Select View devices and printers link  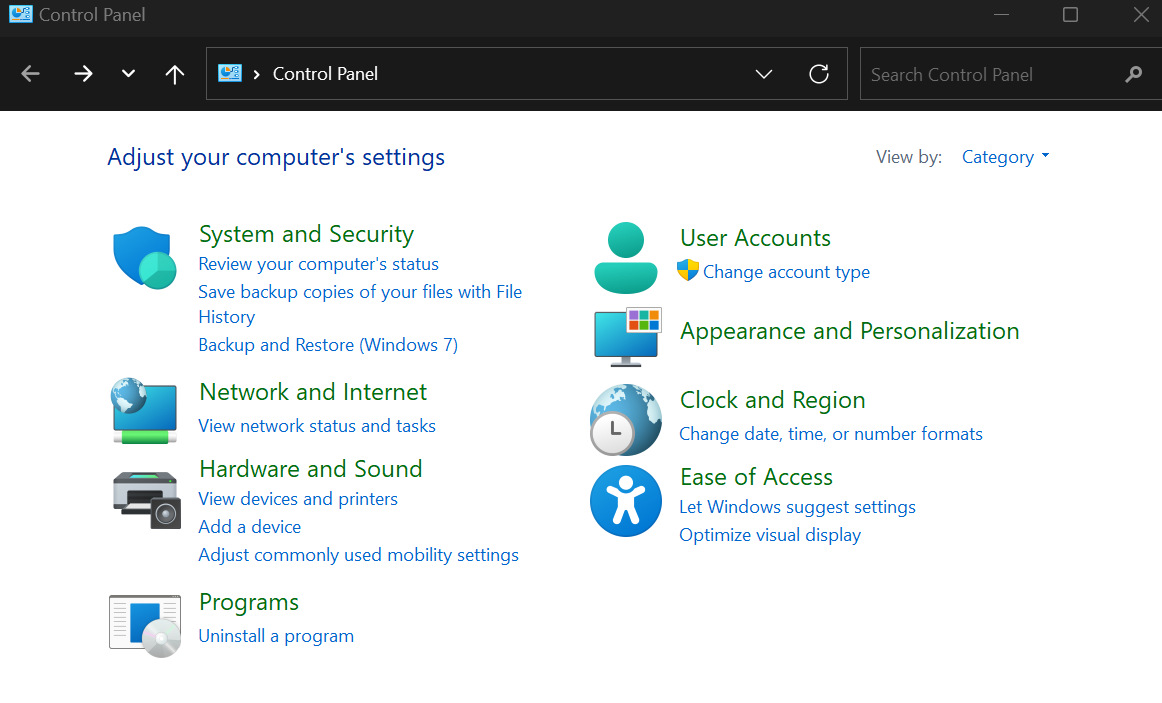click(x=298, y=499)
